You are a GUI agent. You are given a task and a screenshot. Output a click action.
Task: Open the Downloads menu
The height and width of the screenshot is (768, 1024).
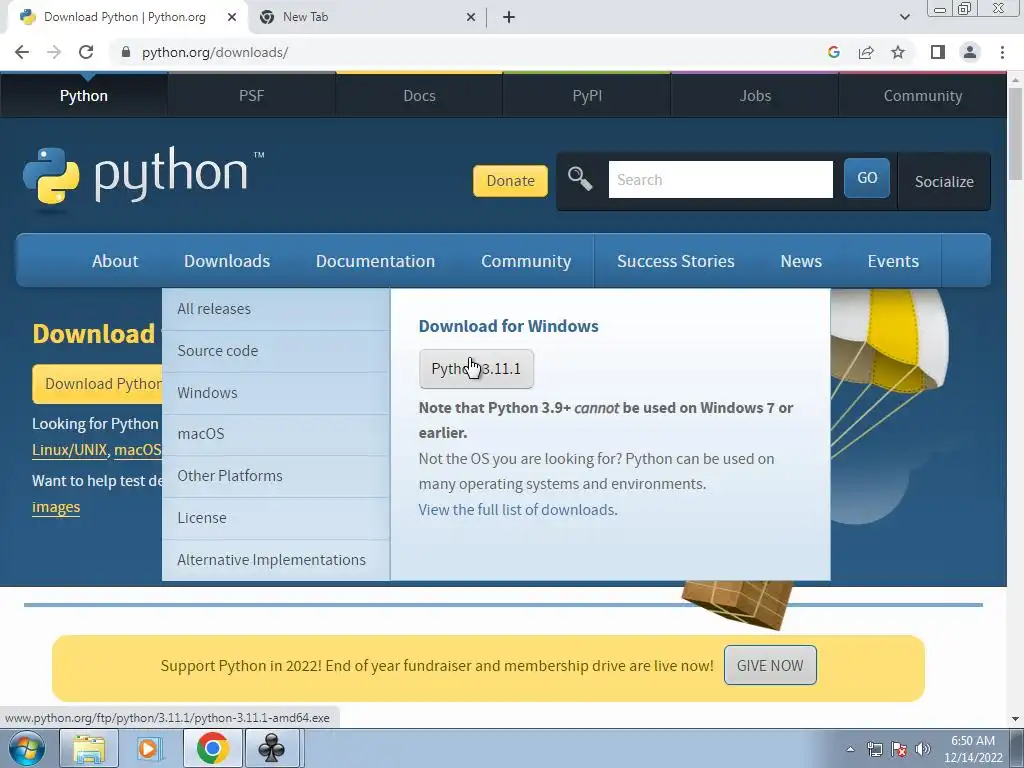(227, 261)
